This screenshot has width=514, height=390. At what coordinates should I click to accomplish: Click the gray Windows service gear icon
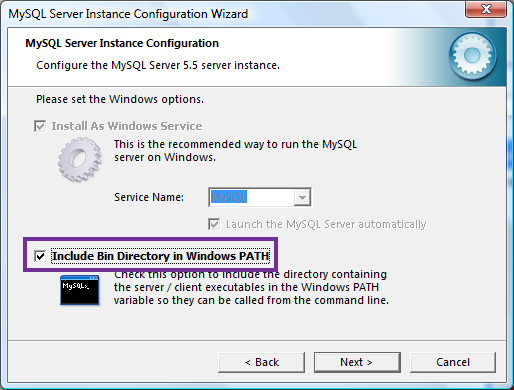(x=80, y=160)
